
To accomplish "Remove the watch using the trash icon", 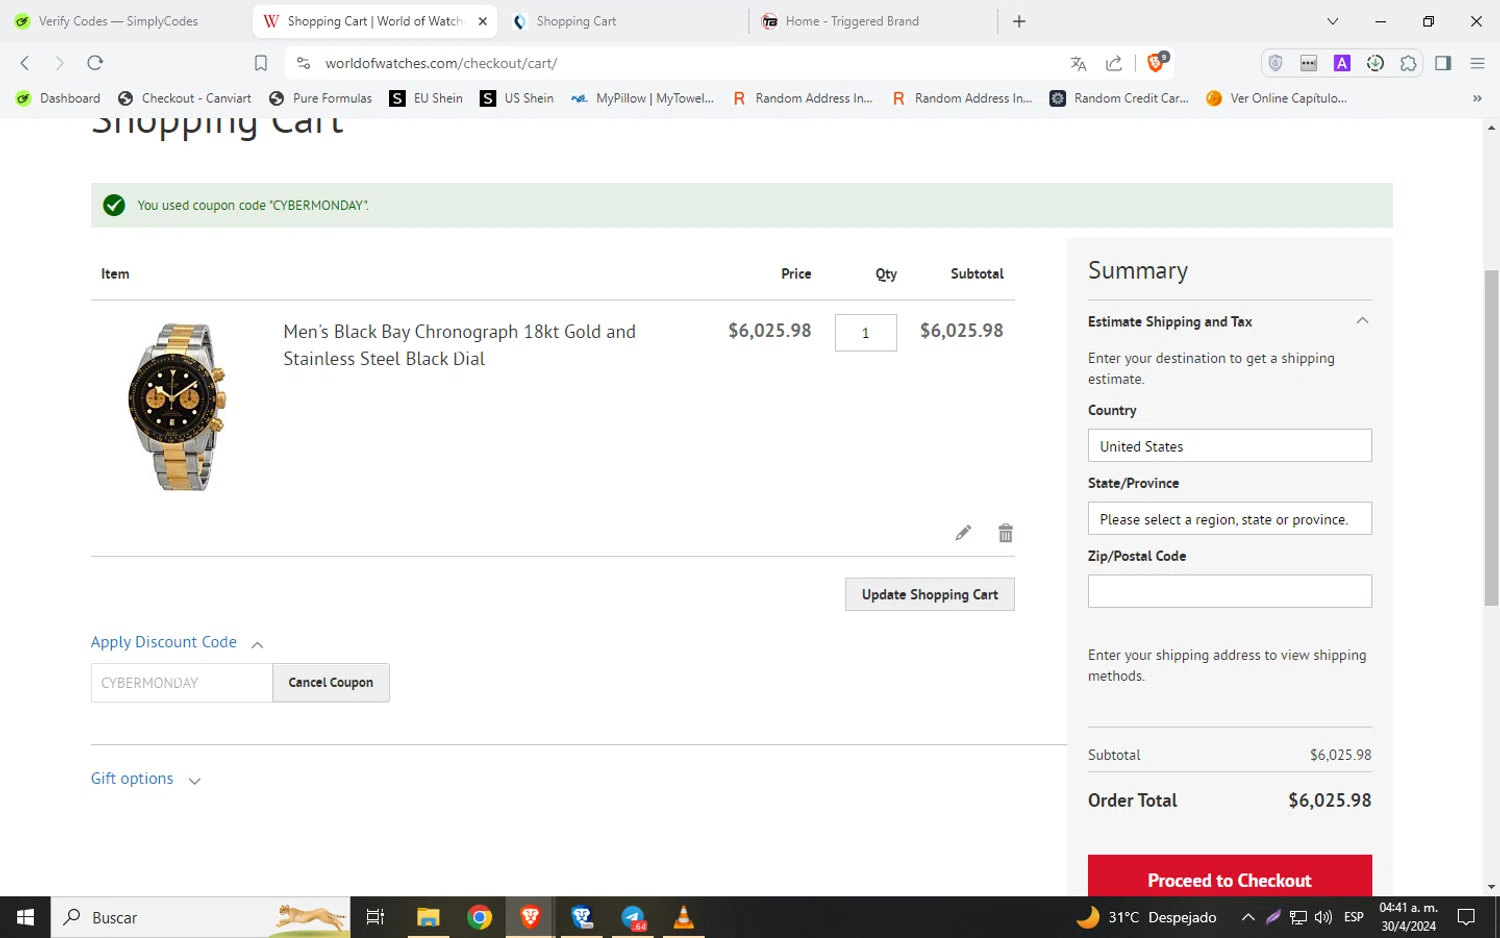I will tap(1005, 533).
